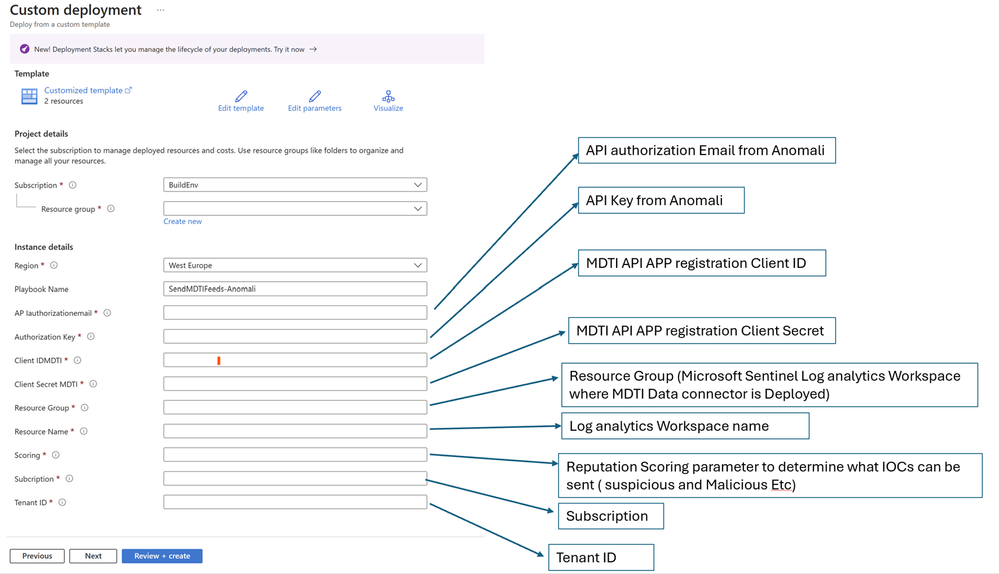Click the Customized template grid icon
Screen dimensions: 999x574
pos(29,96)
